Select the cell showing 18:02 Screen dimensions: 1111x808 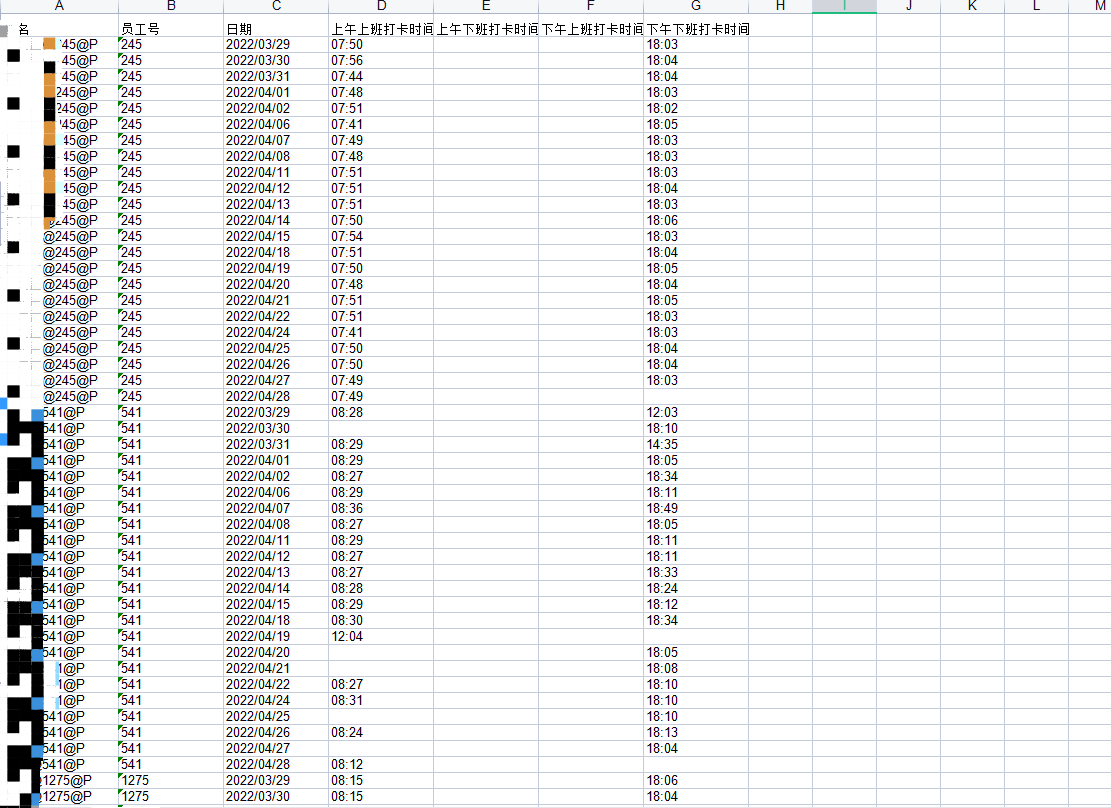696,108
